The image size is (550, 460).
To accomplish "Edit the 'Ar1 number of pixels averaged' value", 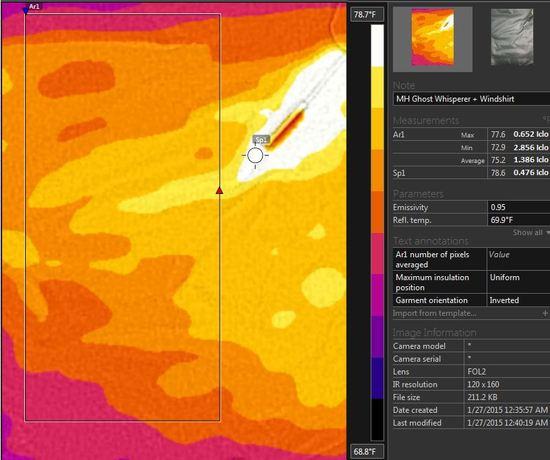I will pyautogui.click(x=519, y=259).
